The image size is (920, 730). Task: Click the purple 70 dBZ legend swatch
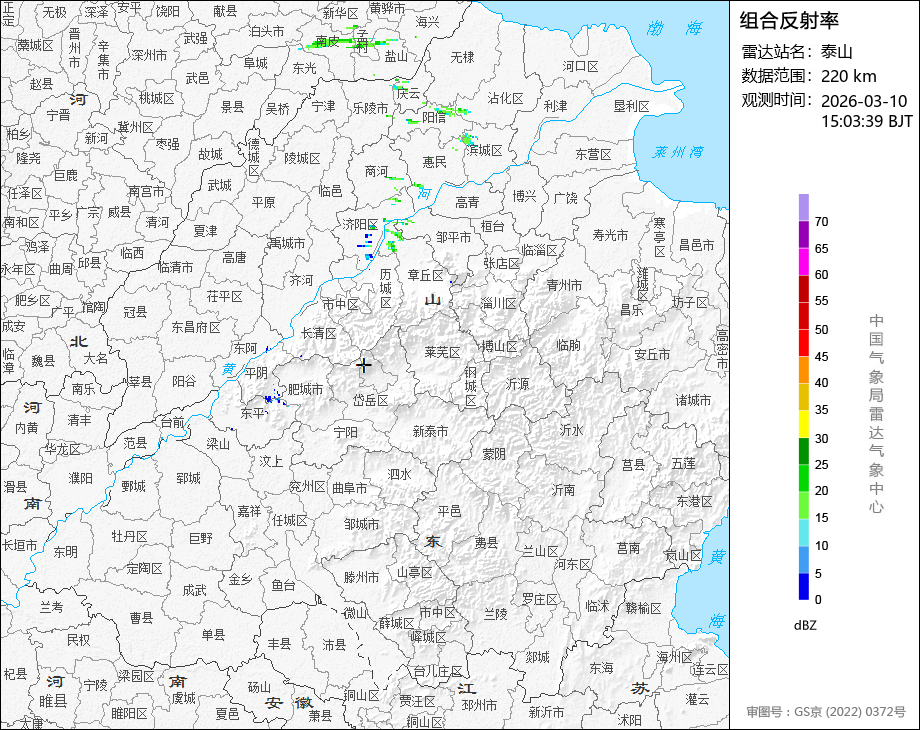804,207
